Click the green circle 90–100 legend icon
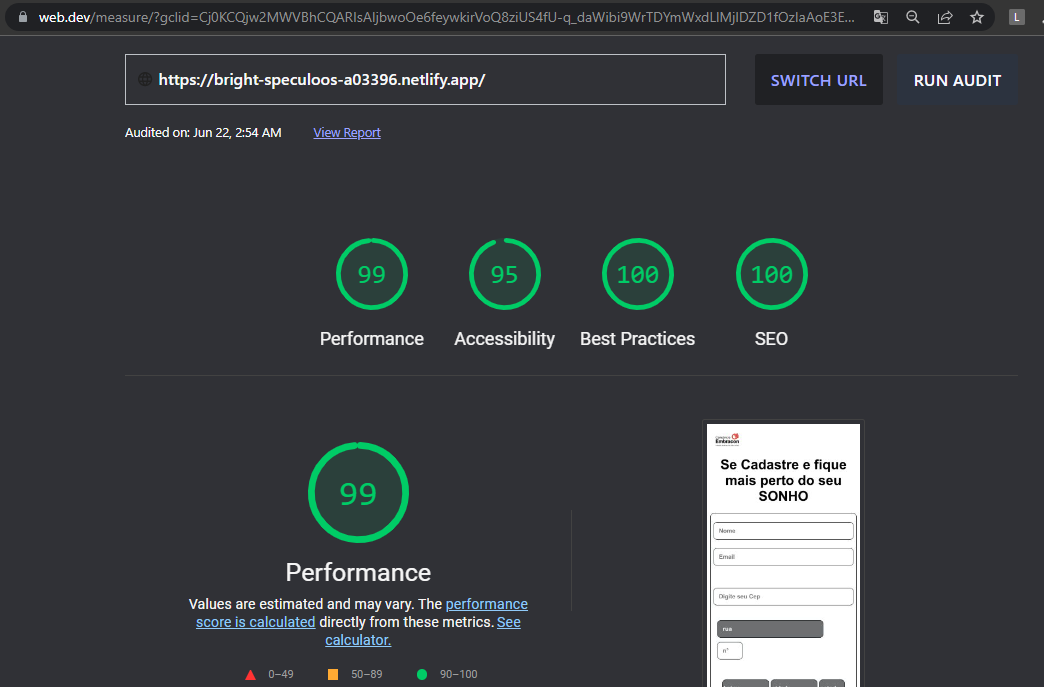1044x687 pixels. pyautogui.click(x=421, y=674)
